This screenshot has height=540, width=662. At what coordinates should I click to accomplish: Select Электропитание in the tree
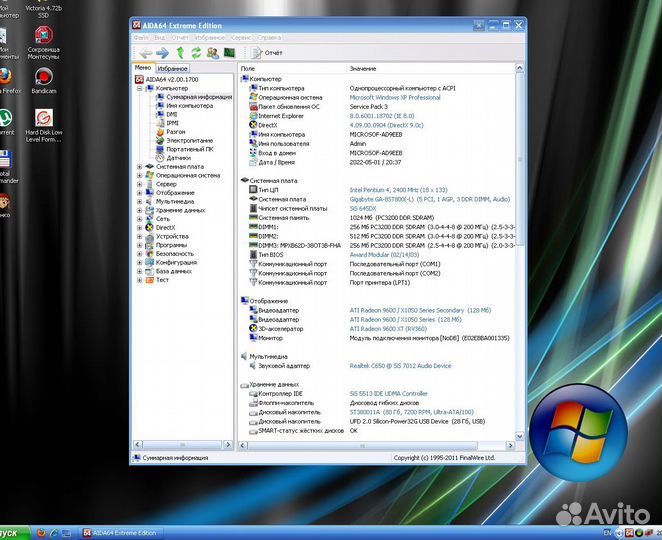point(189,140)
